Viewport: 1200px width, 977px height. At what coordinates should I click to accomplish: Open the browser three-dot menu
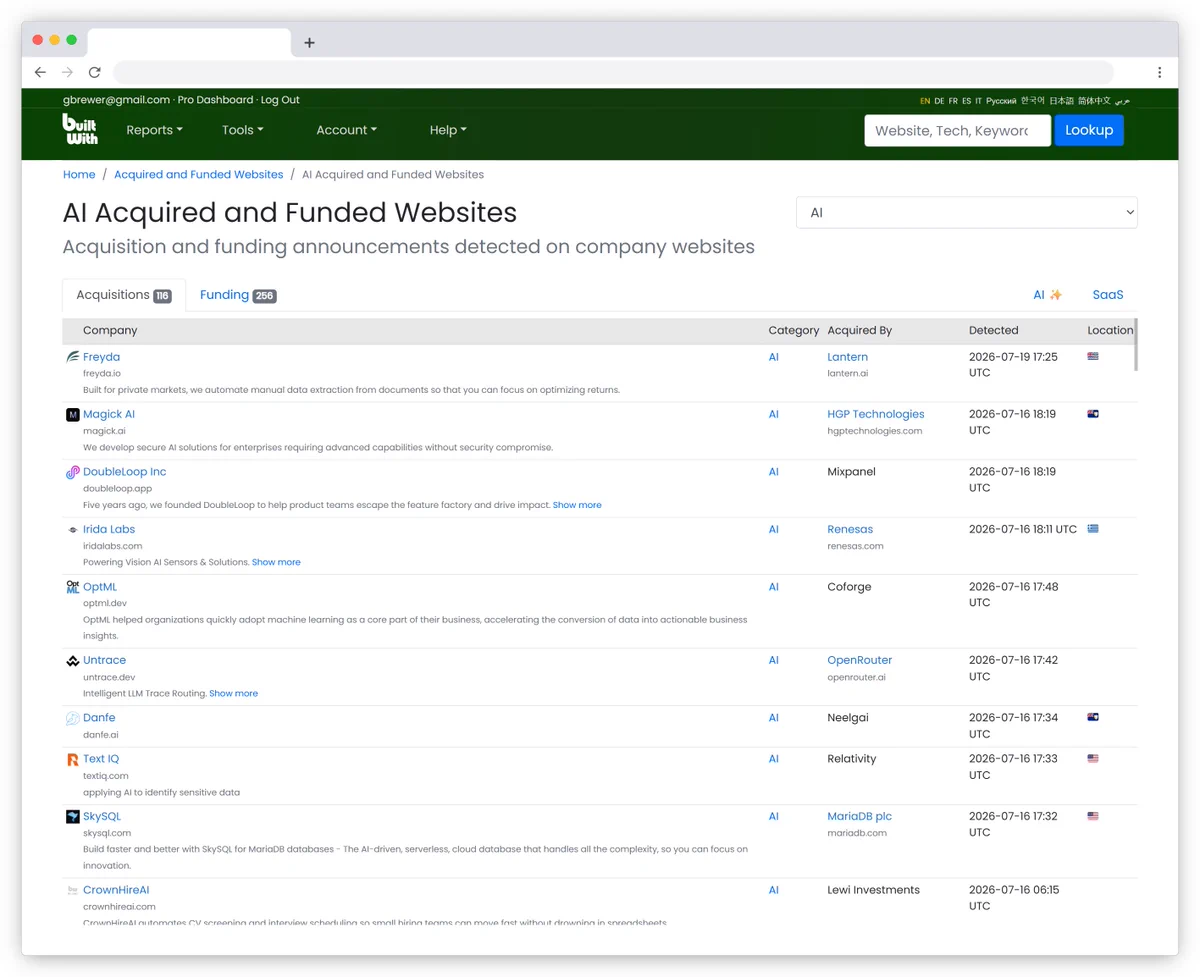(x=1159, y=72)
